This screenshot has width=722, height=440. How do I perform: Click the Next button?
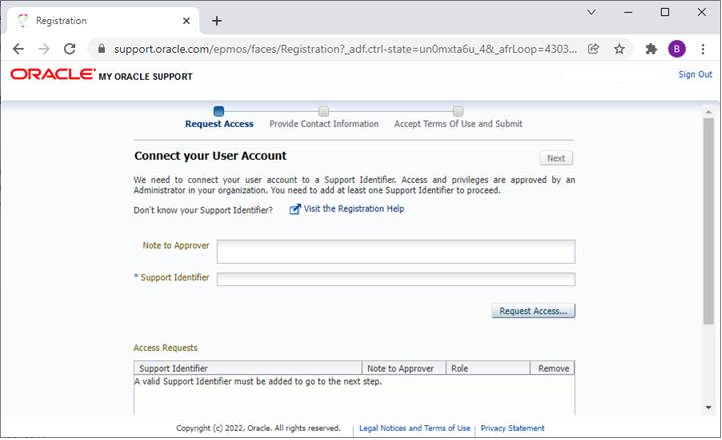click(556, 158)
